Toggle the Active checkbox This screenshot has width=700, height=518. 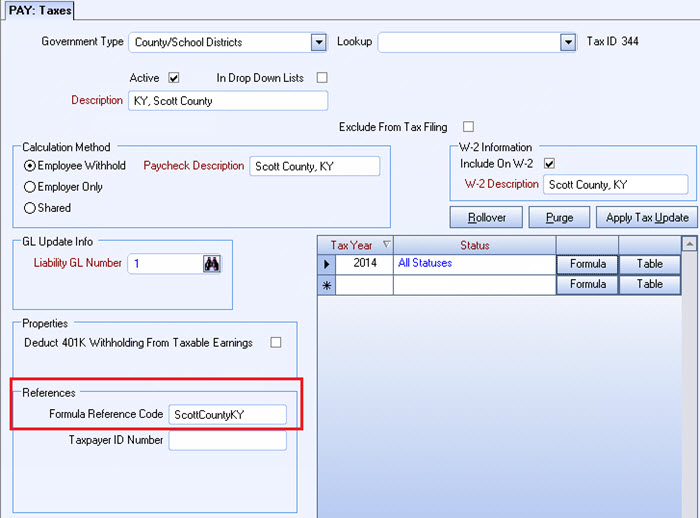pos(173,78)
